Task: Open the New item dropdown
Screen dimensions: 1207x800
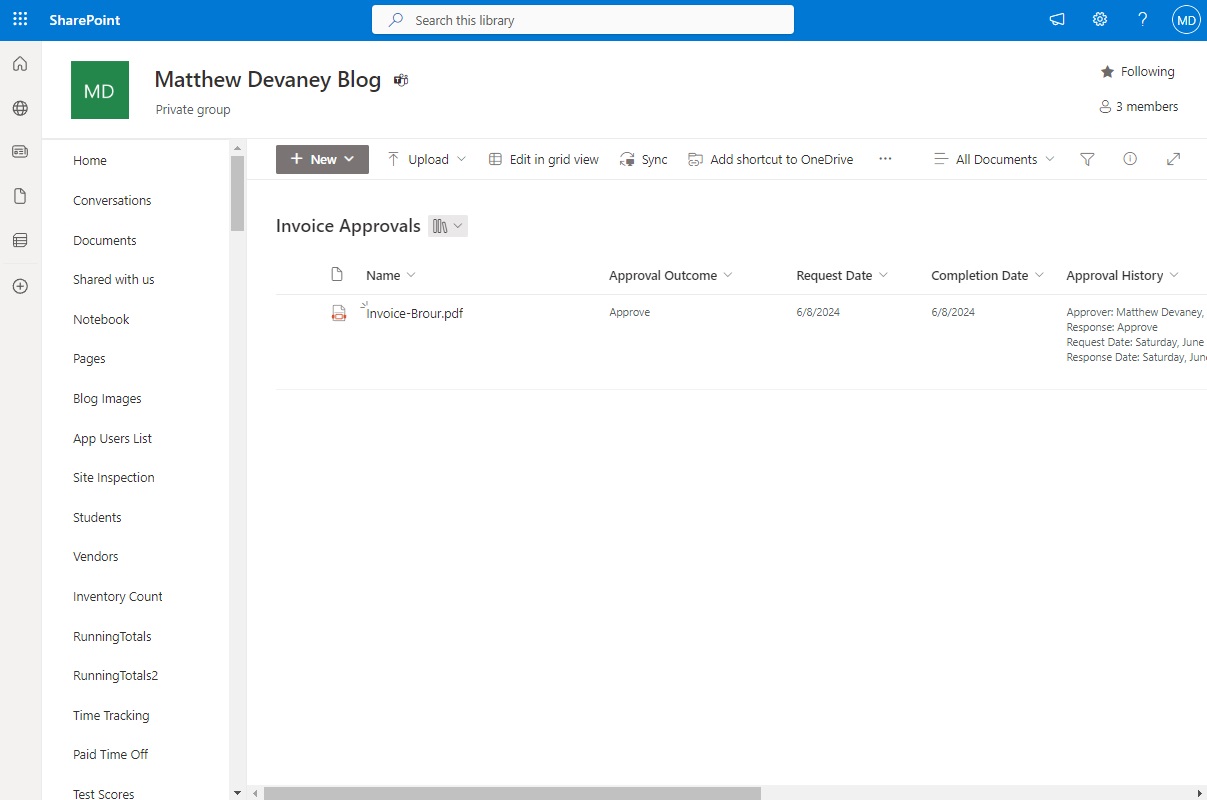Action: [x=321, y=158]
